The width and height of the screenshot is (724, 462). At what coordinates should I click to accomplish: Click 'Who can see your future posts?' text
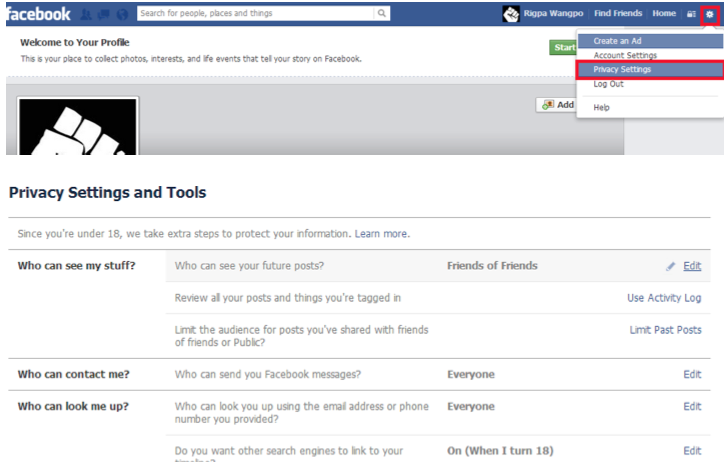point(249,266)
